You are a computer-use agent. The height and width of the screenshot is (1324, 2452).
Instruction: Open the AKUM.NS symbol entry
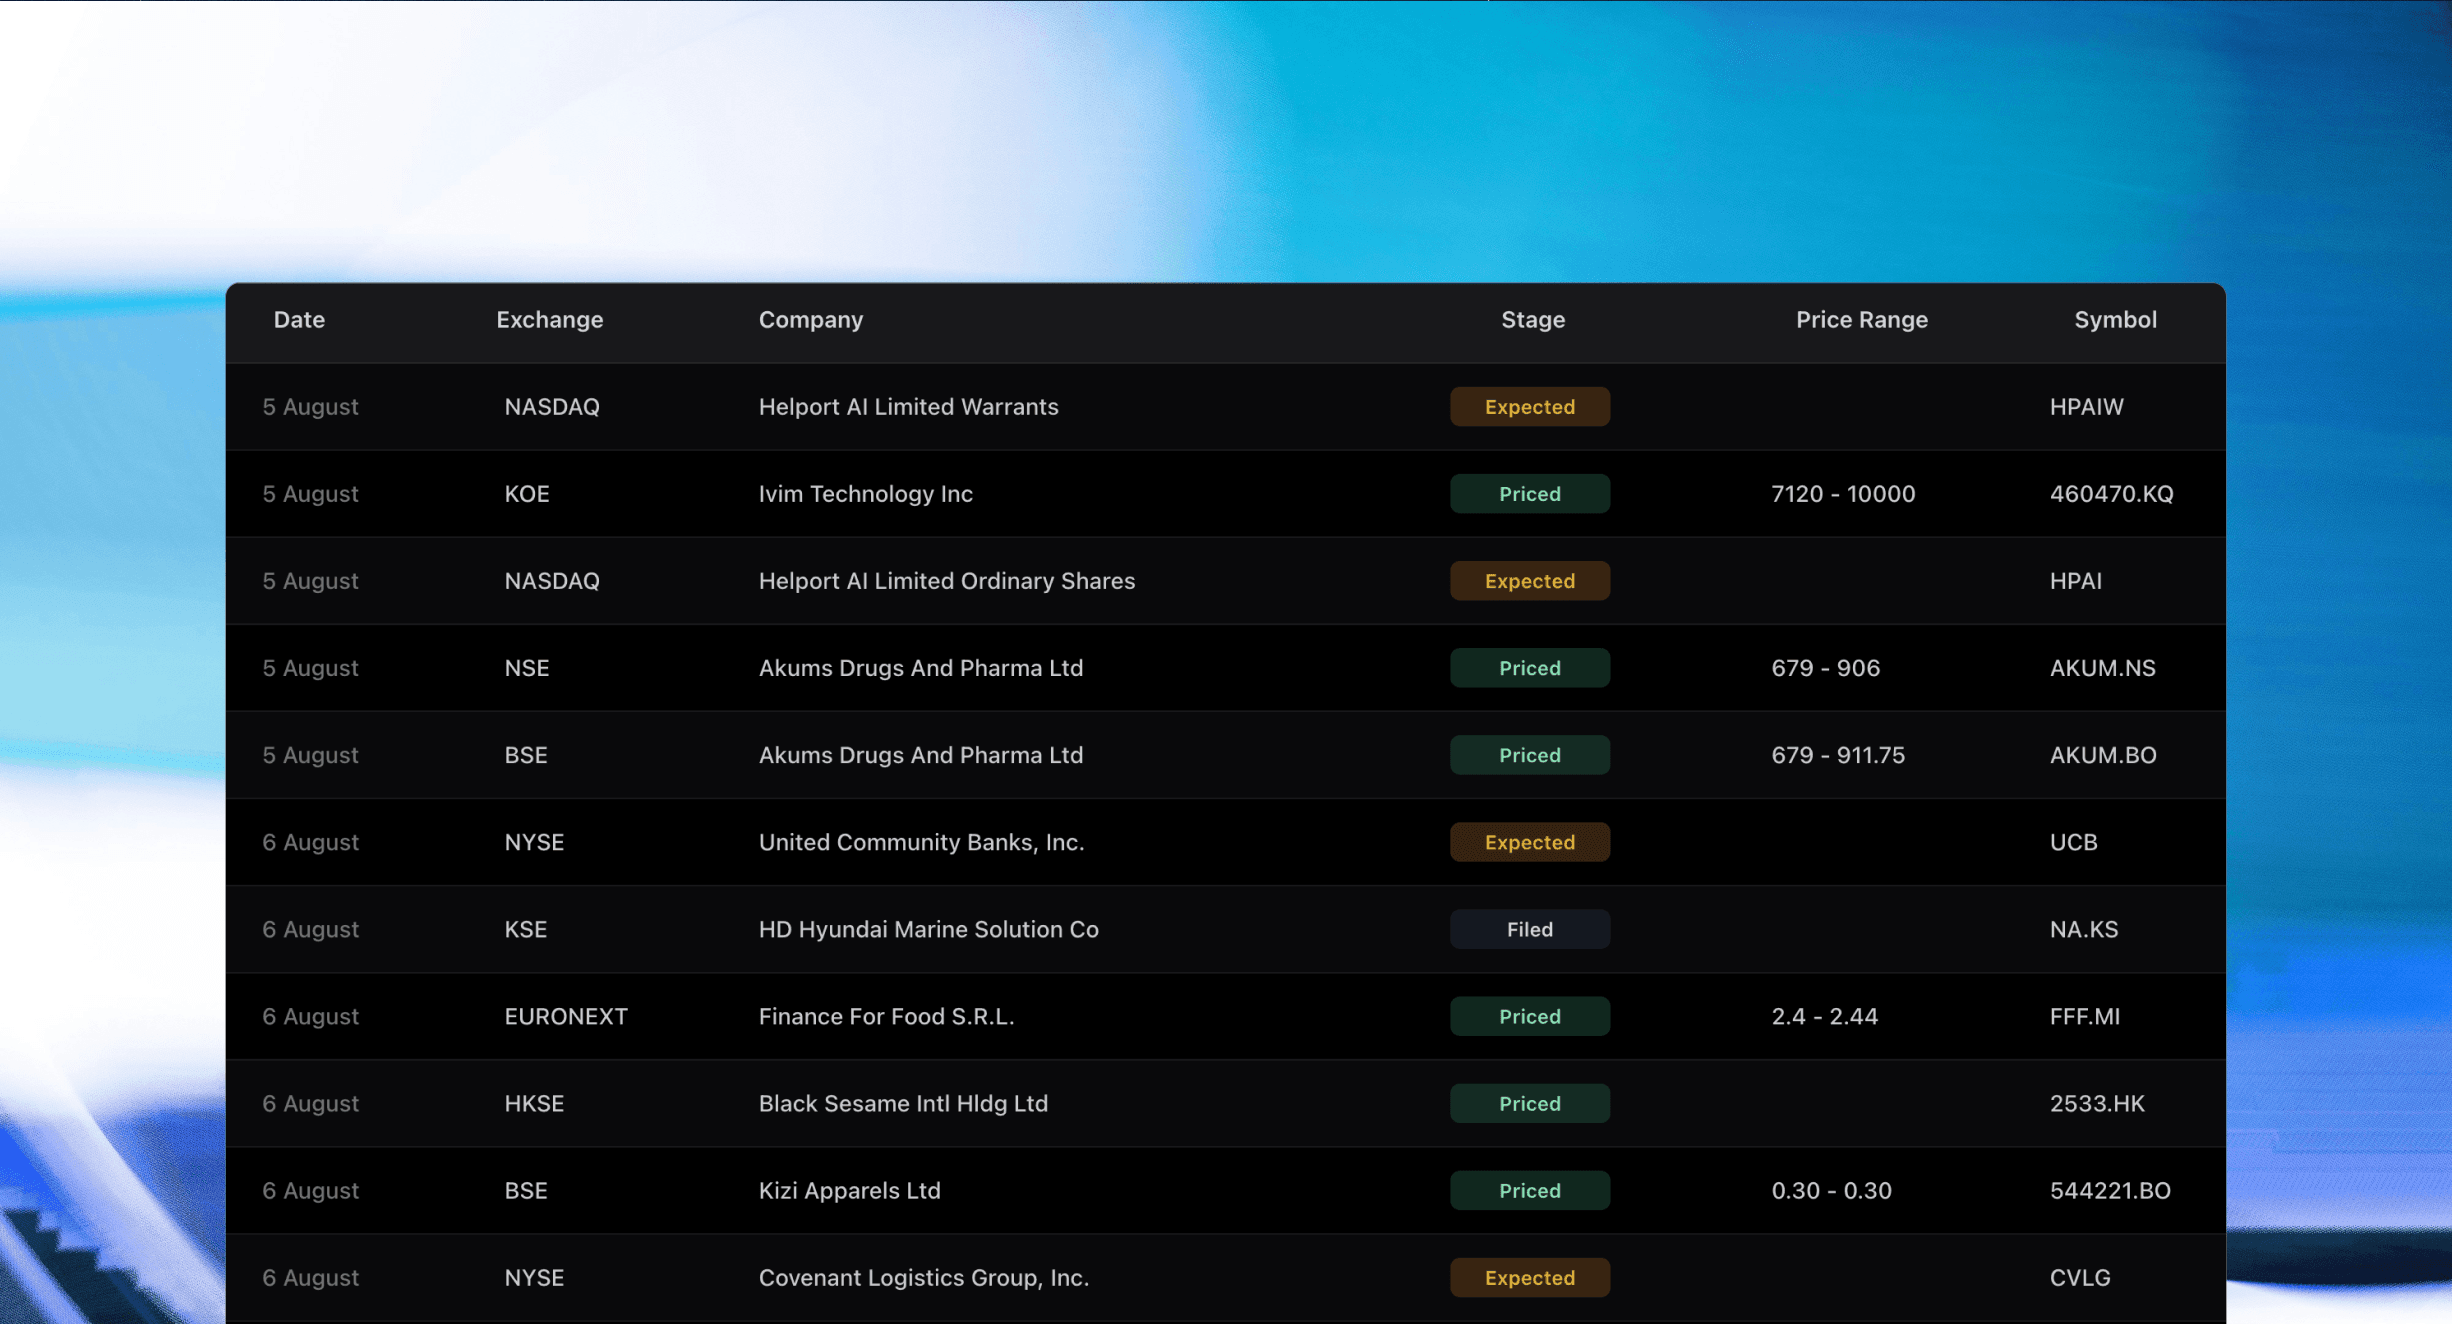(x=2102, y=667)
